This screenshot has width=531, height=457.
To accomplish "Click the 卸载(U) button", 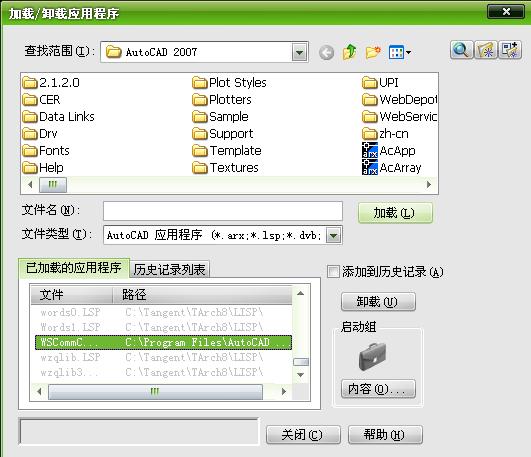I will (x=378, y=302).
